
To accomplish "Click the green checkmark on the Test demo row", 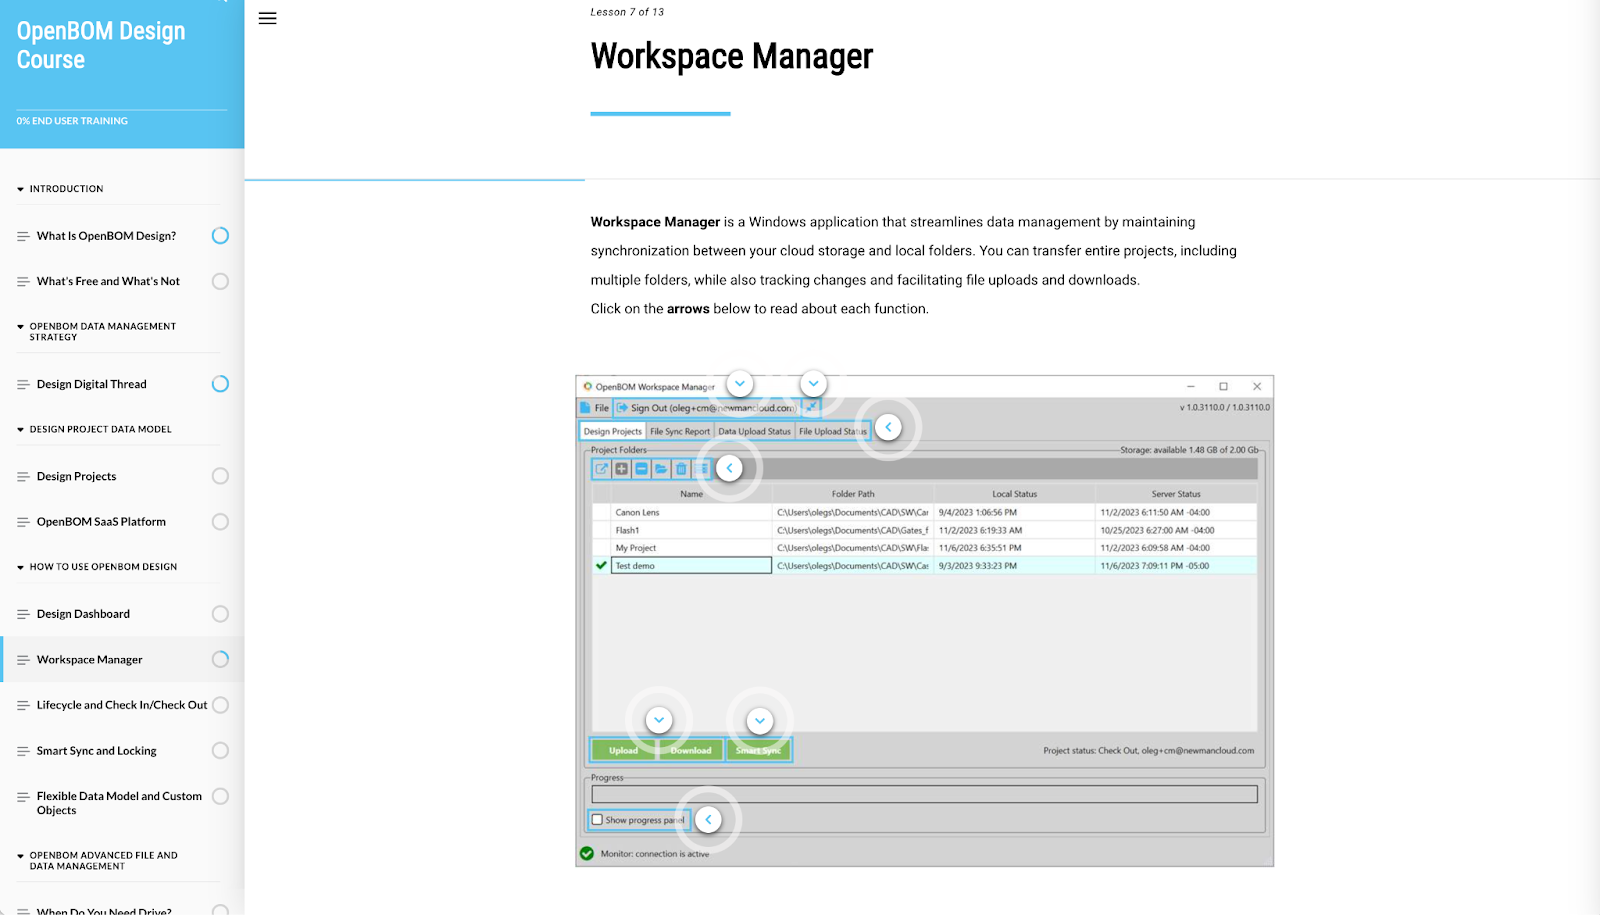I will 601,566.
